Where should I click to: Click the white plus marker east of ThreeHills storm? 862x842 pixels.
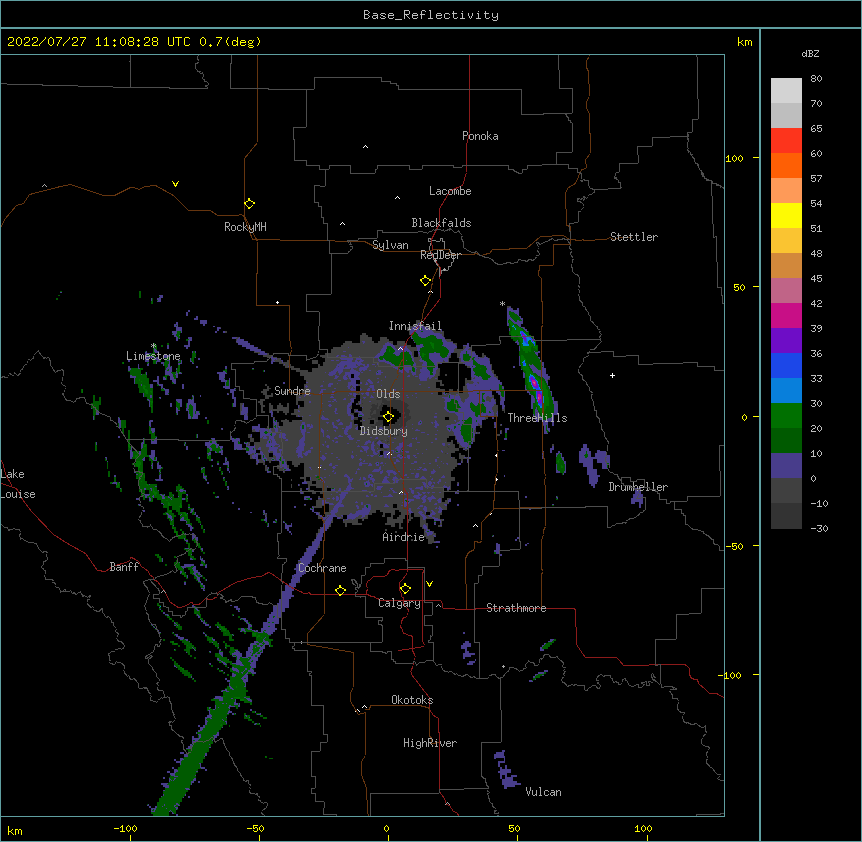click(612, 375)
